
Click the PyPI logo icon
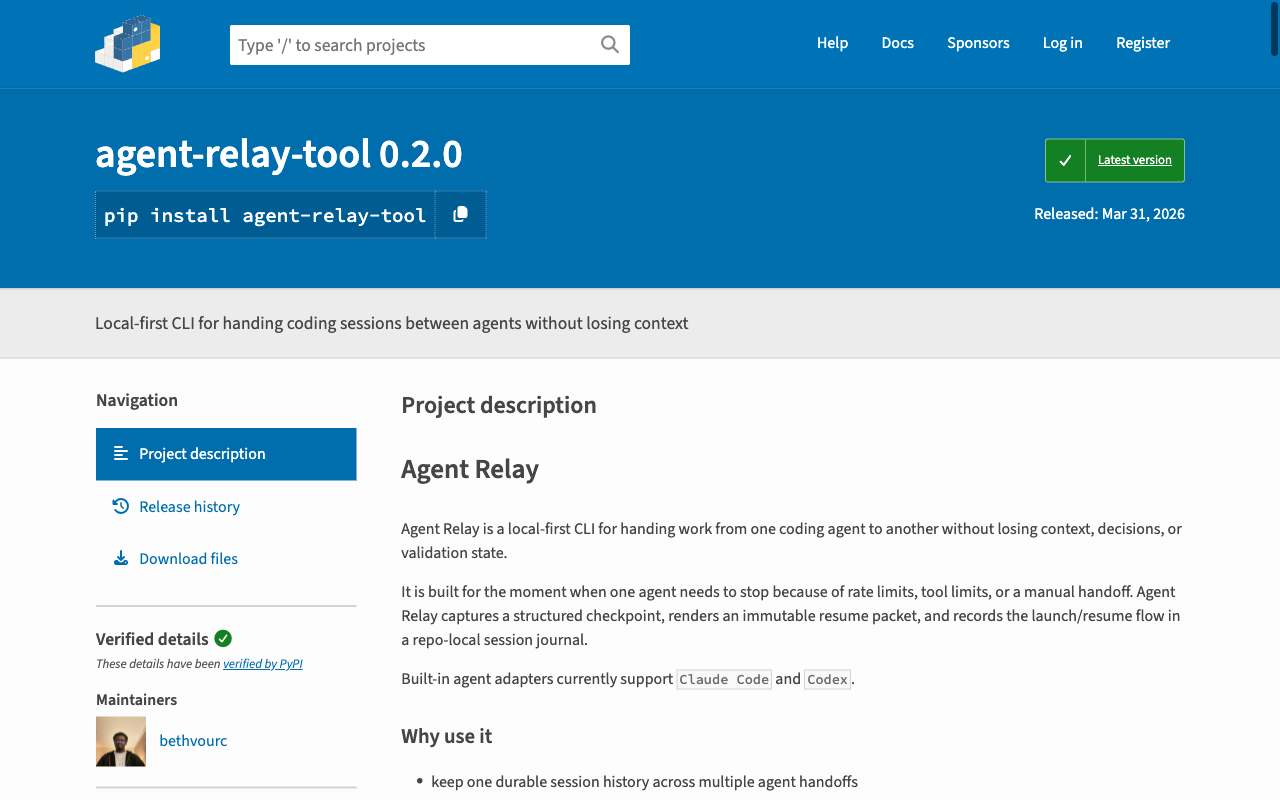128,44
